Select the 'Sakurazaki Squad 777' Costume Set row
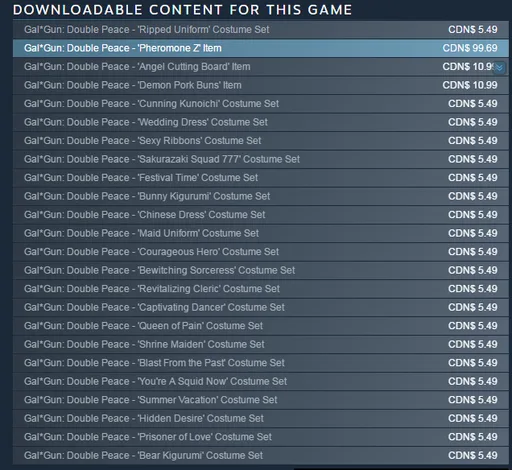Screen dimensions: 512x470 pyautogui.click(x=261, y=159)
